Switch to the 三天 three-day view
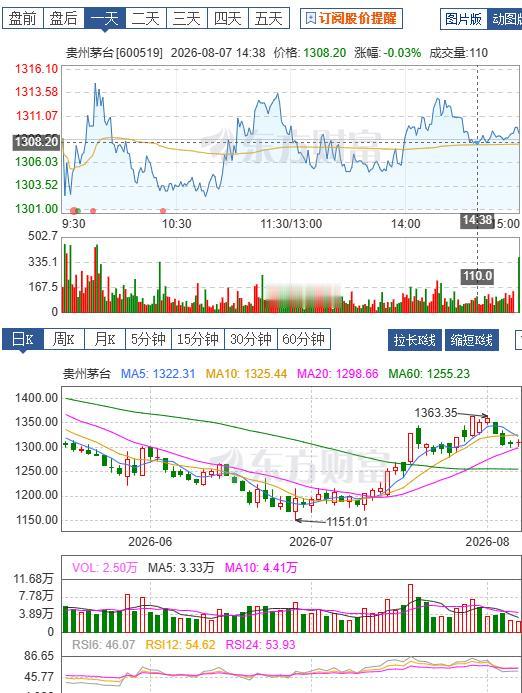This screenshot has height=693, width=522. click(x=187, y=19)
